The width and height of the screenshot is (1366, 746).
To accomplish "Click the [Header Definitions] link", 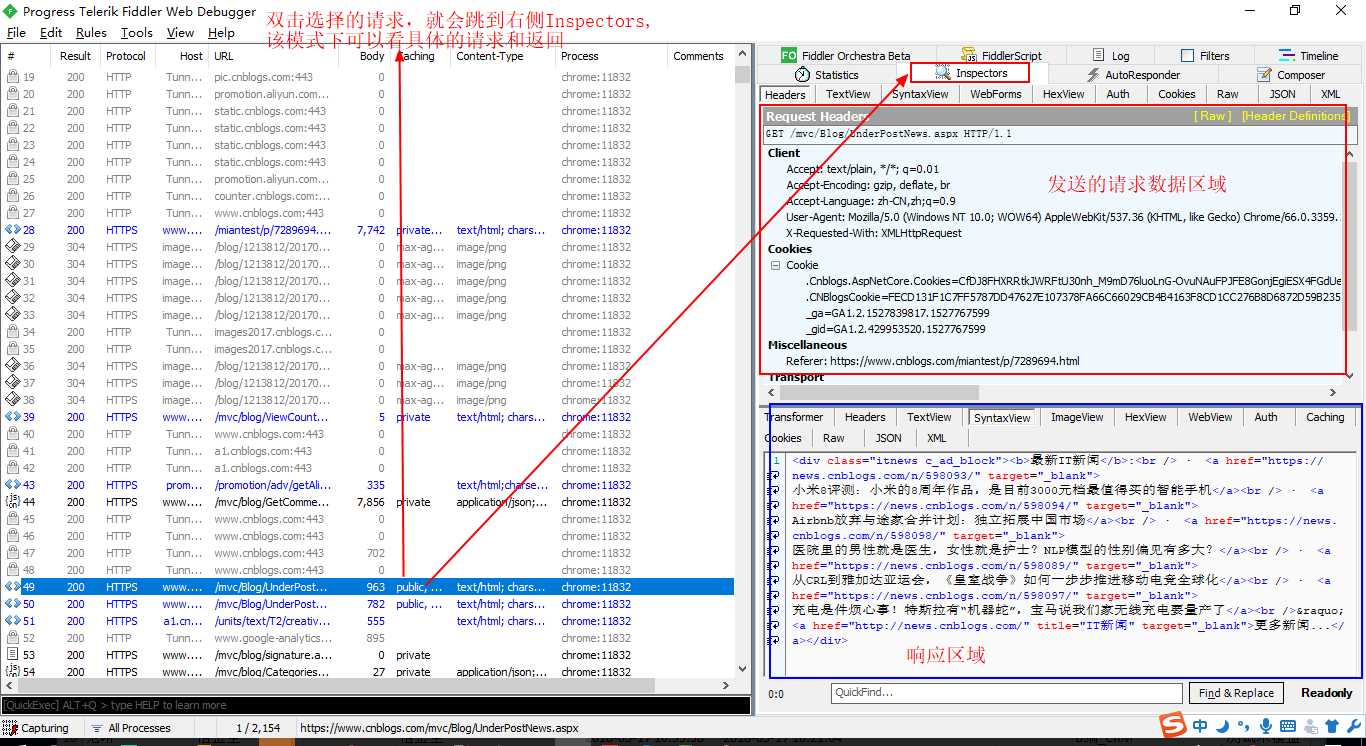I will (1294, 116).
